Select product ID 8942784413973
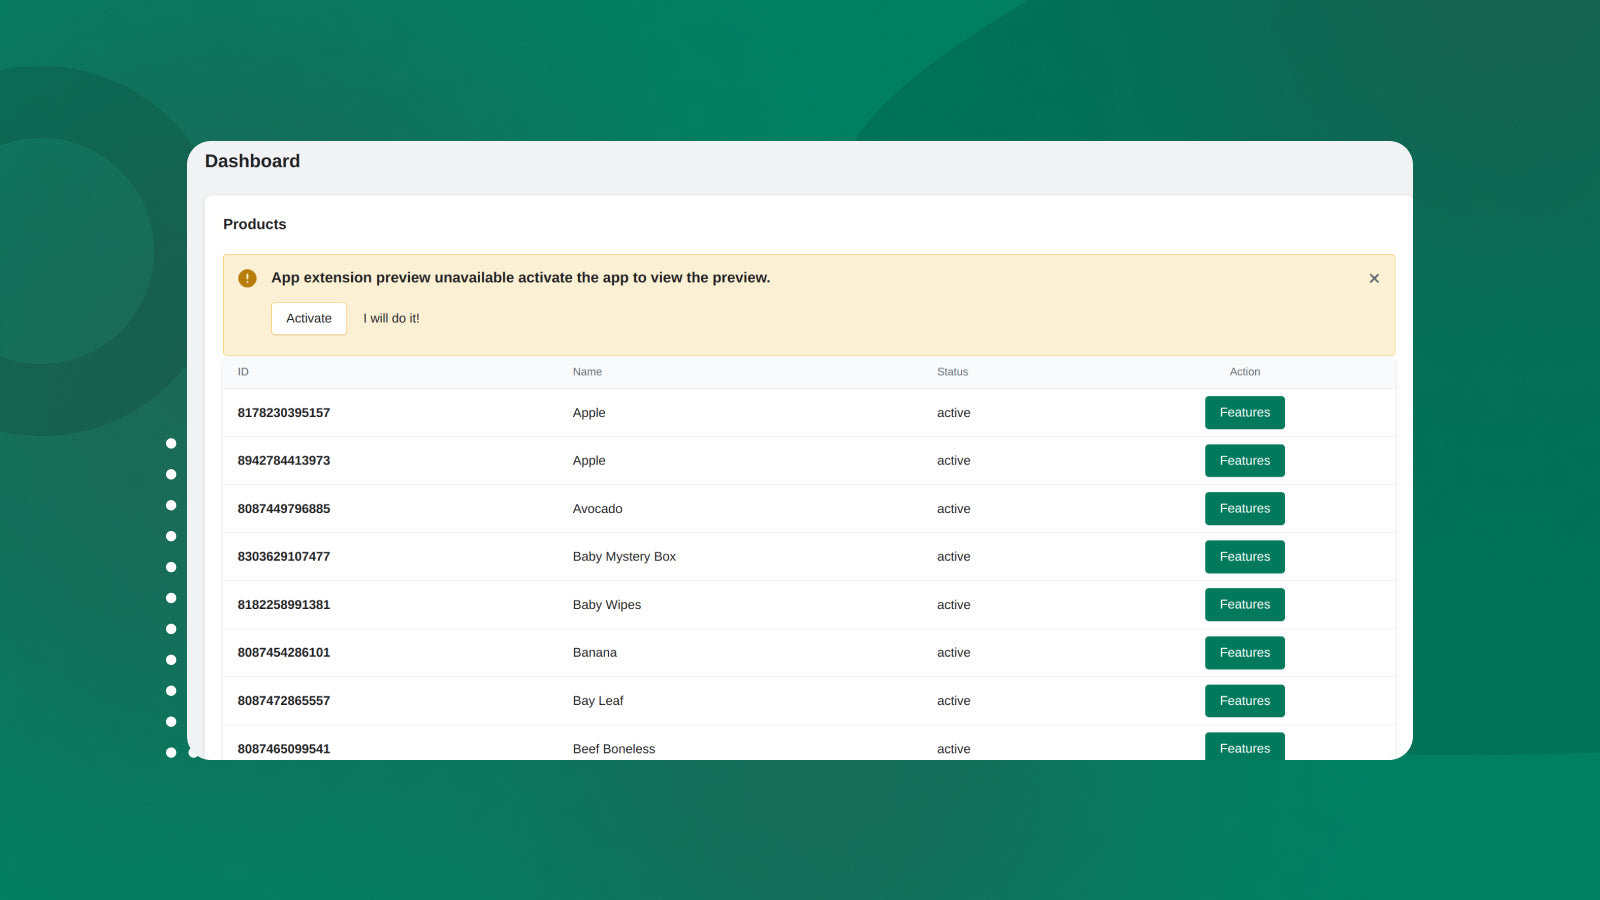The width and height of the screenshot is (1600, 900). 284,461
